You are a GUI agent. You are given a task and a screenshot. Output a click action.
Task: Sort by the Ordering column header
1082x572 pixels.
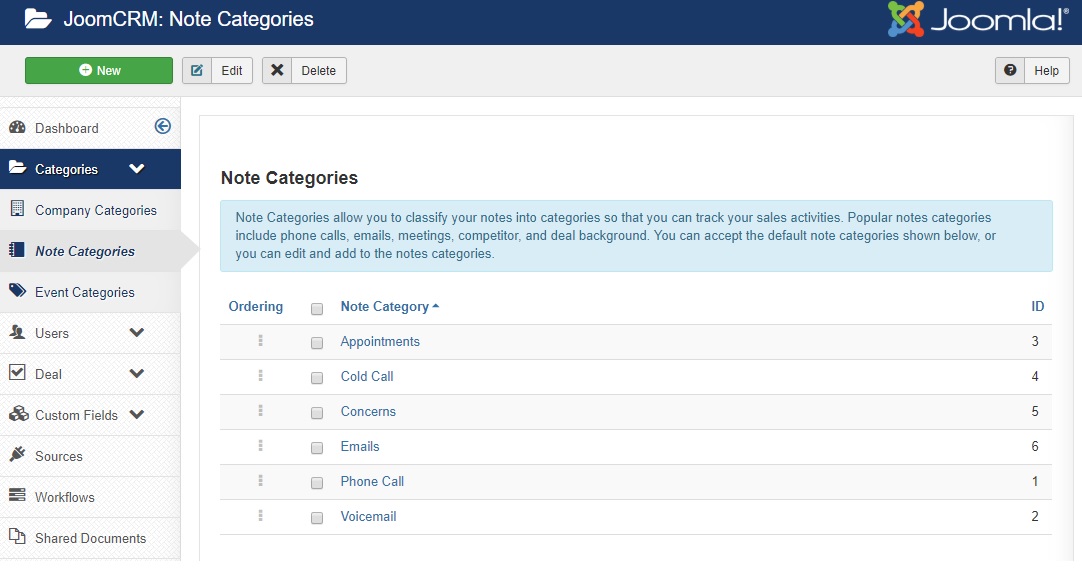click(x=256, y=306)
